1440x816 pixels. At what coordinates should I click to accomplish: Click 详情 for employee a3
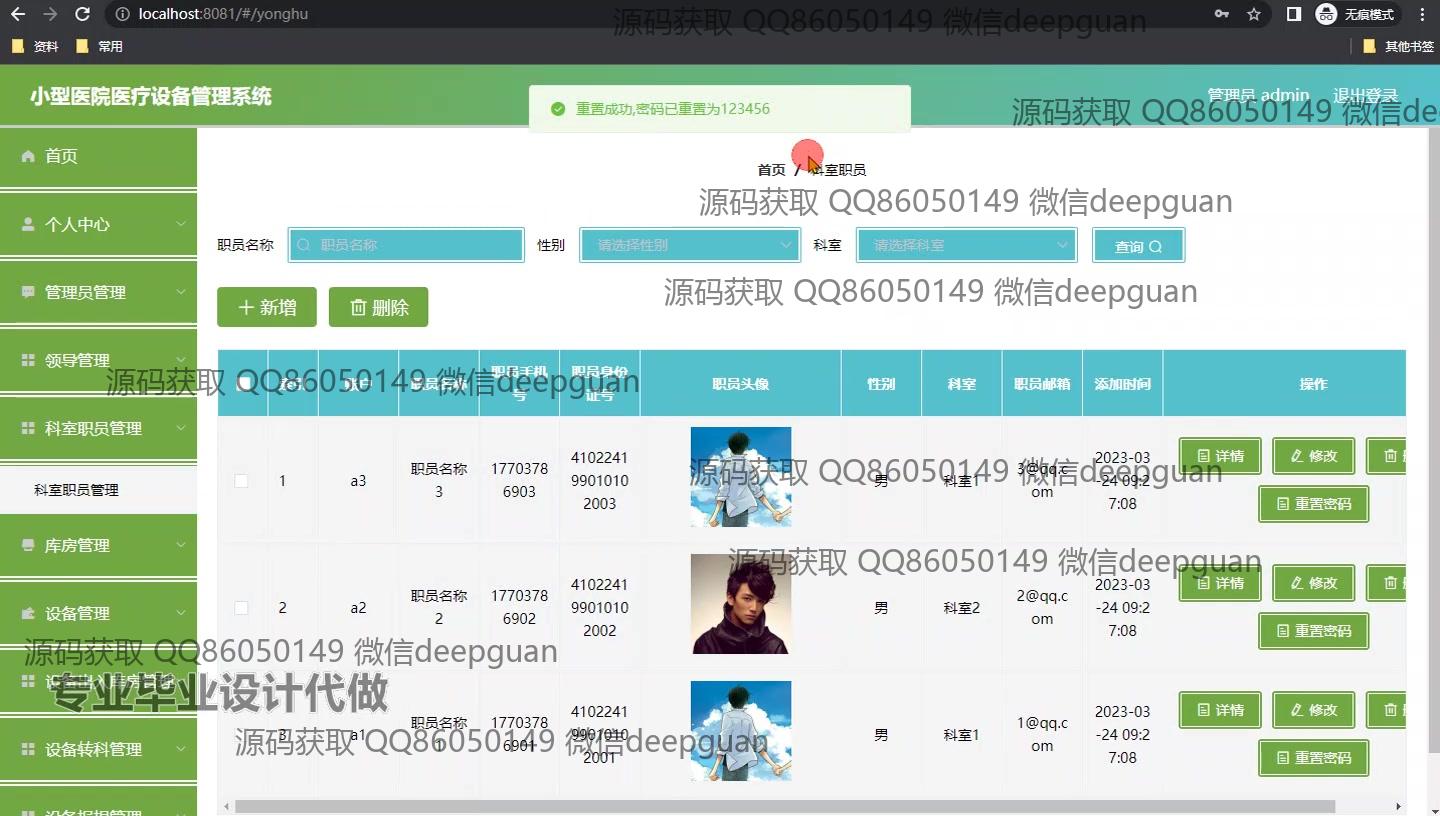click(1220, 456)
